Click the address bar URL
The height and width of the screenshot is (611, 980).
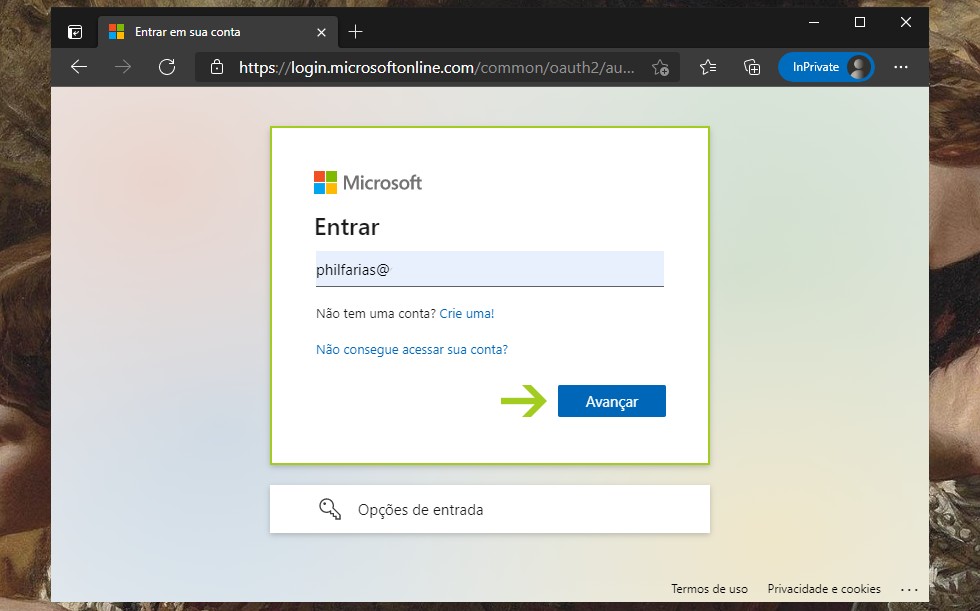pyautogui.click(x=436, y=67)
